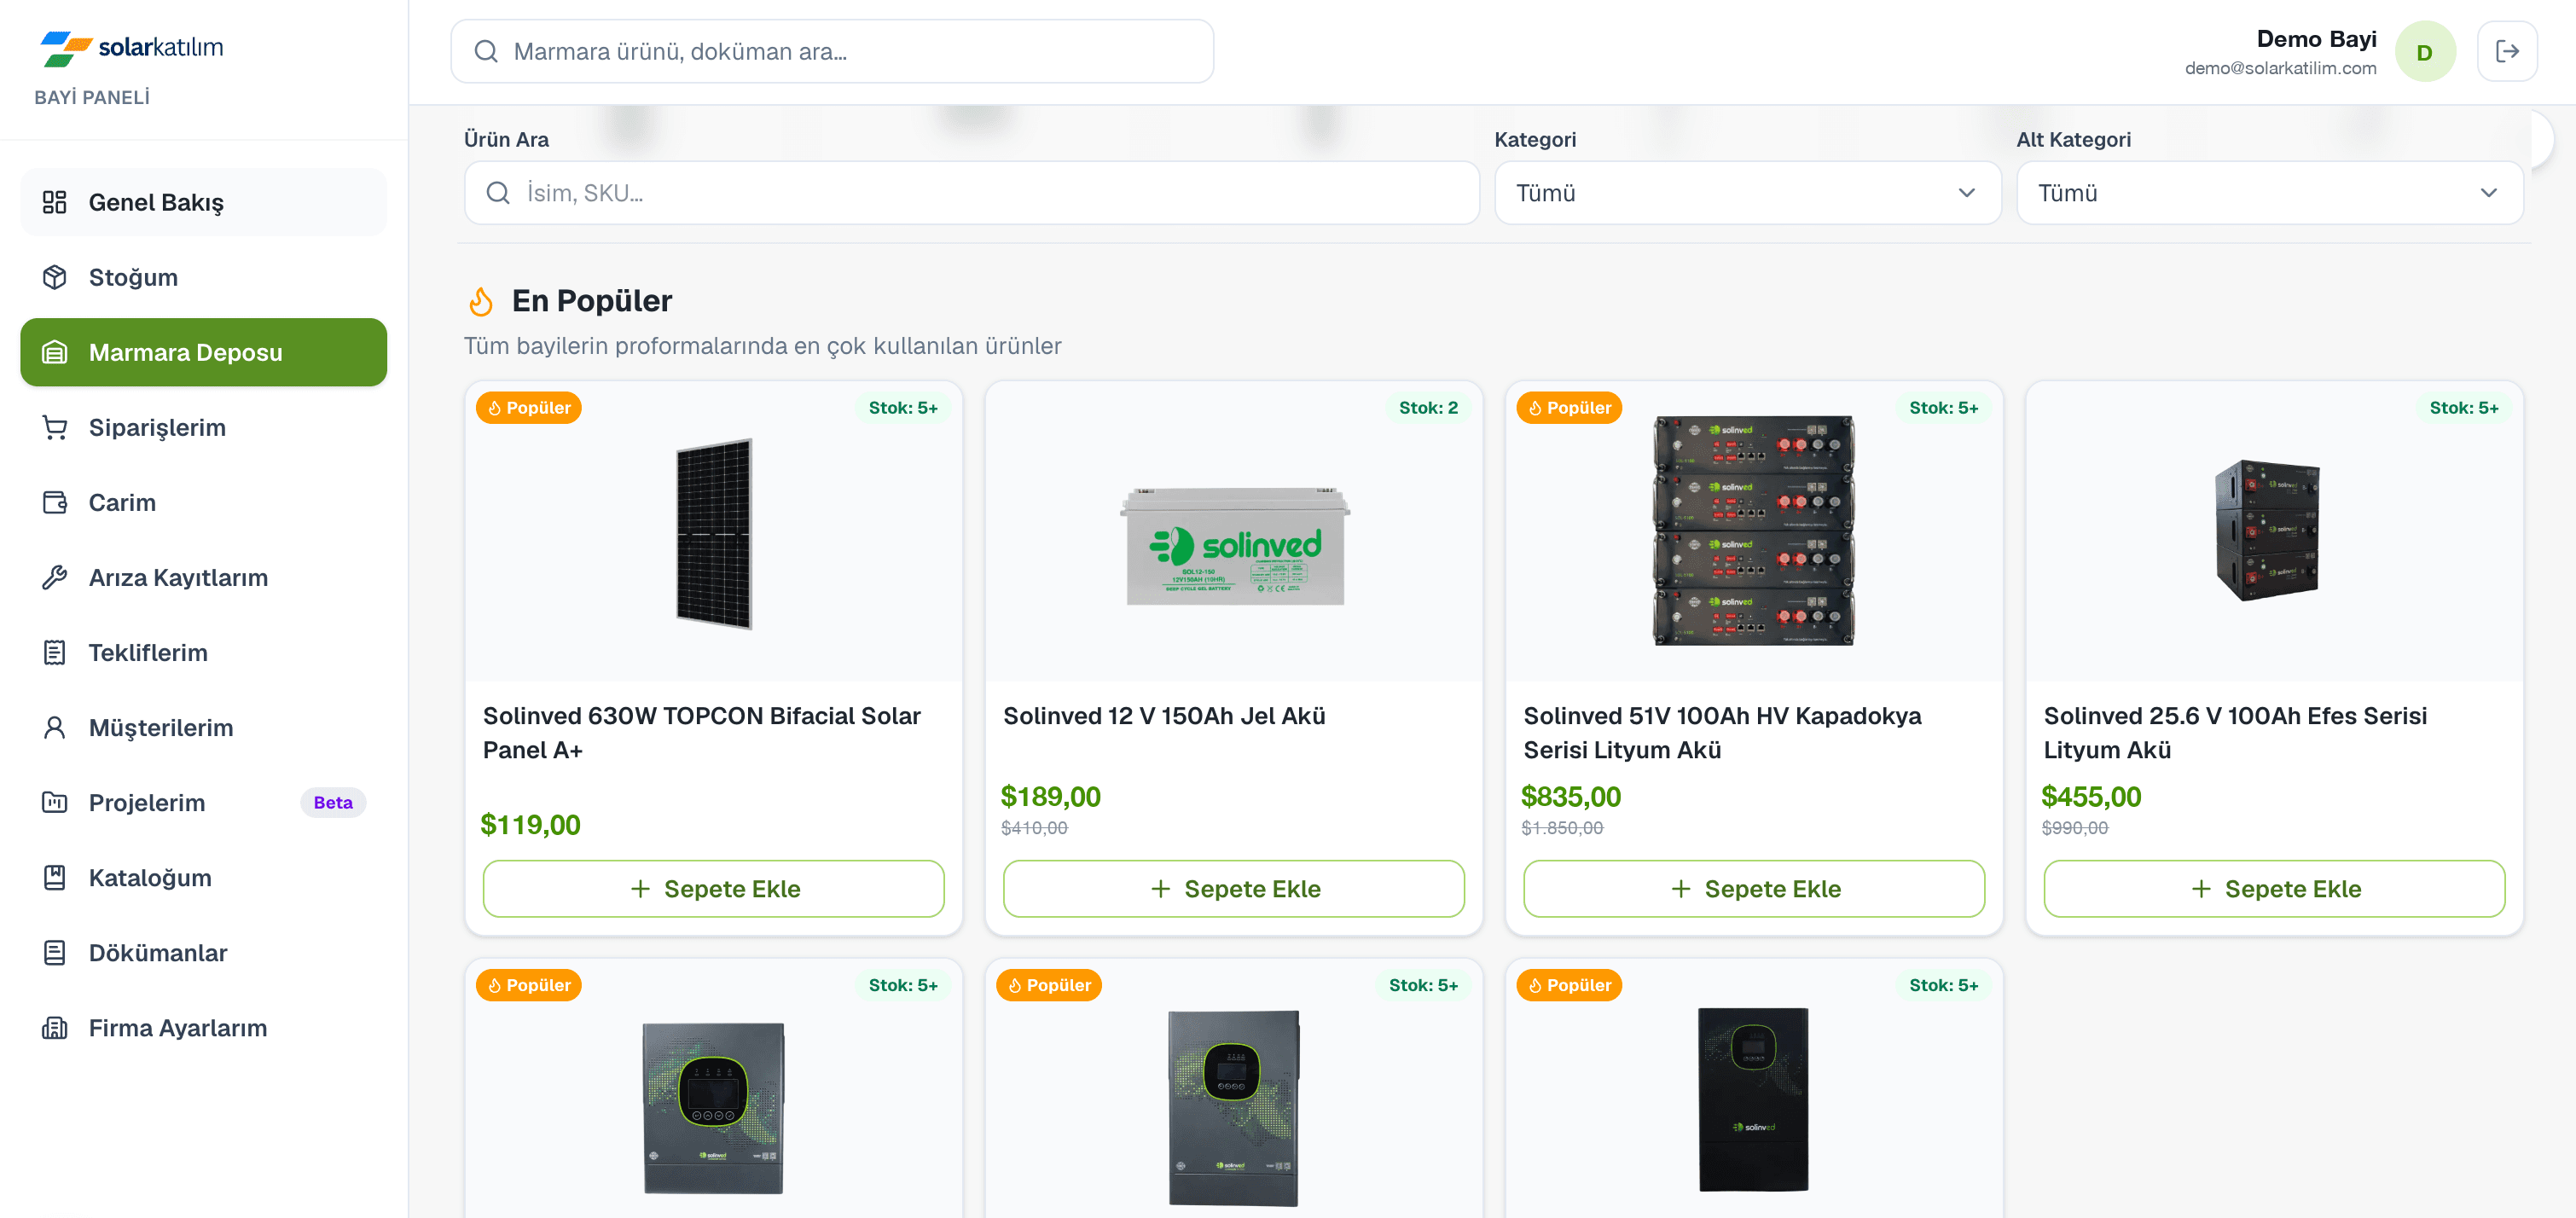Go to Müşterilerim page

pos(203,727)
